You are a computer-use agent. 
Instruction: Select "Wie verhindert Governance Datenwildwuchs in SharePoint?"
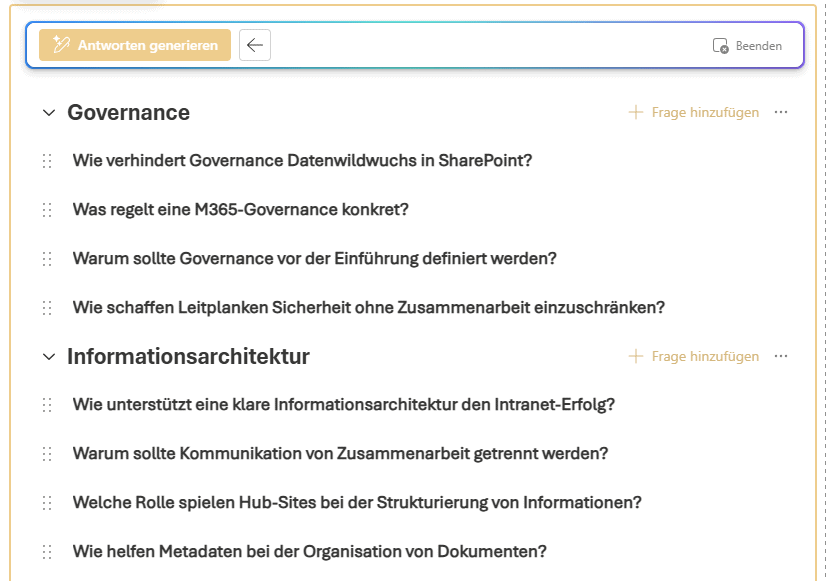[x=302, y=160]
